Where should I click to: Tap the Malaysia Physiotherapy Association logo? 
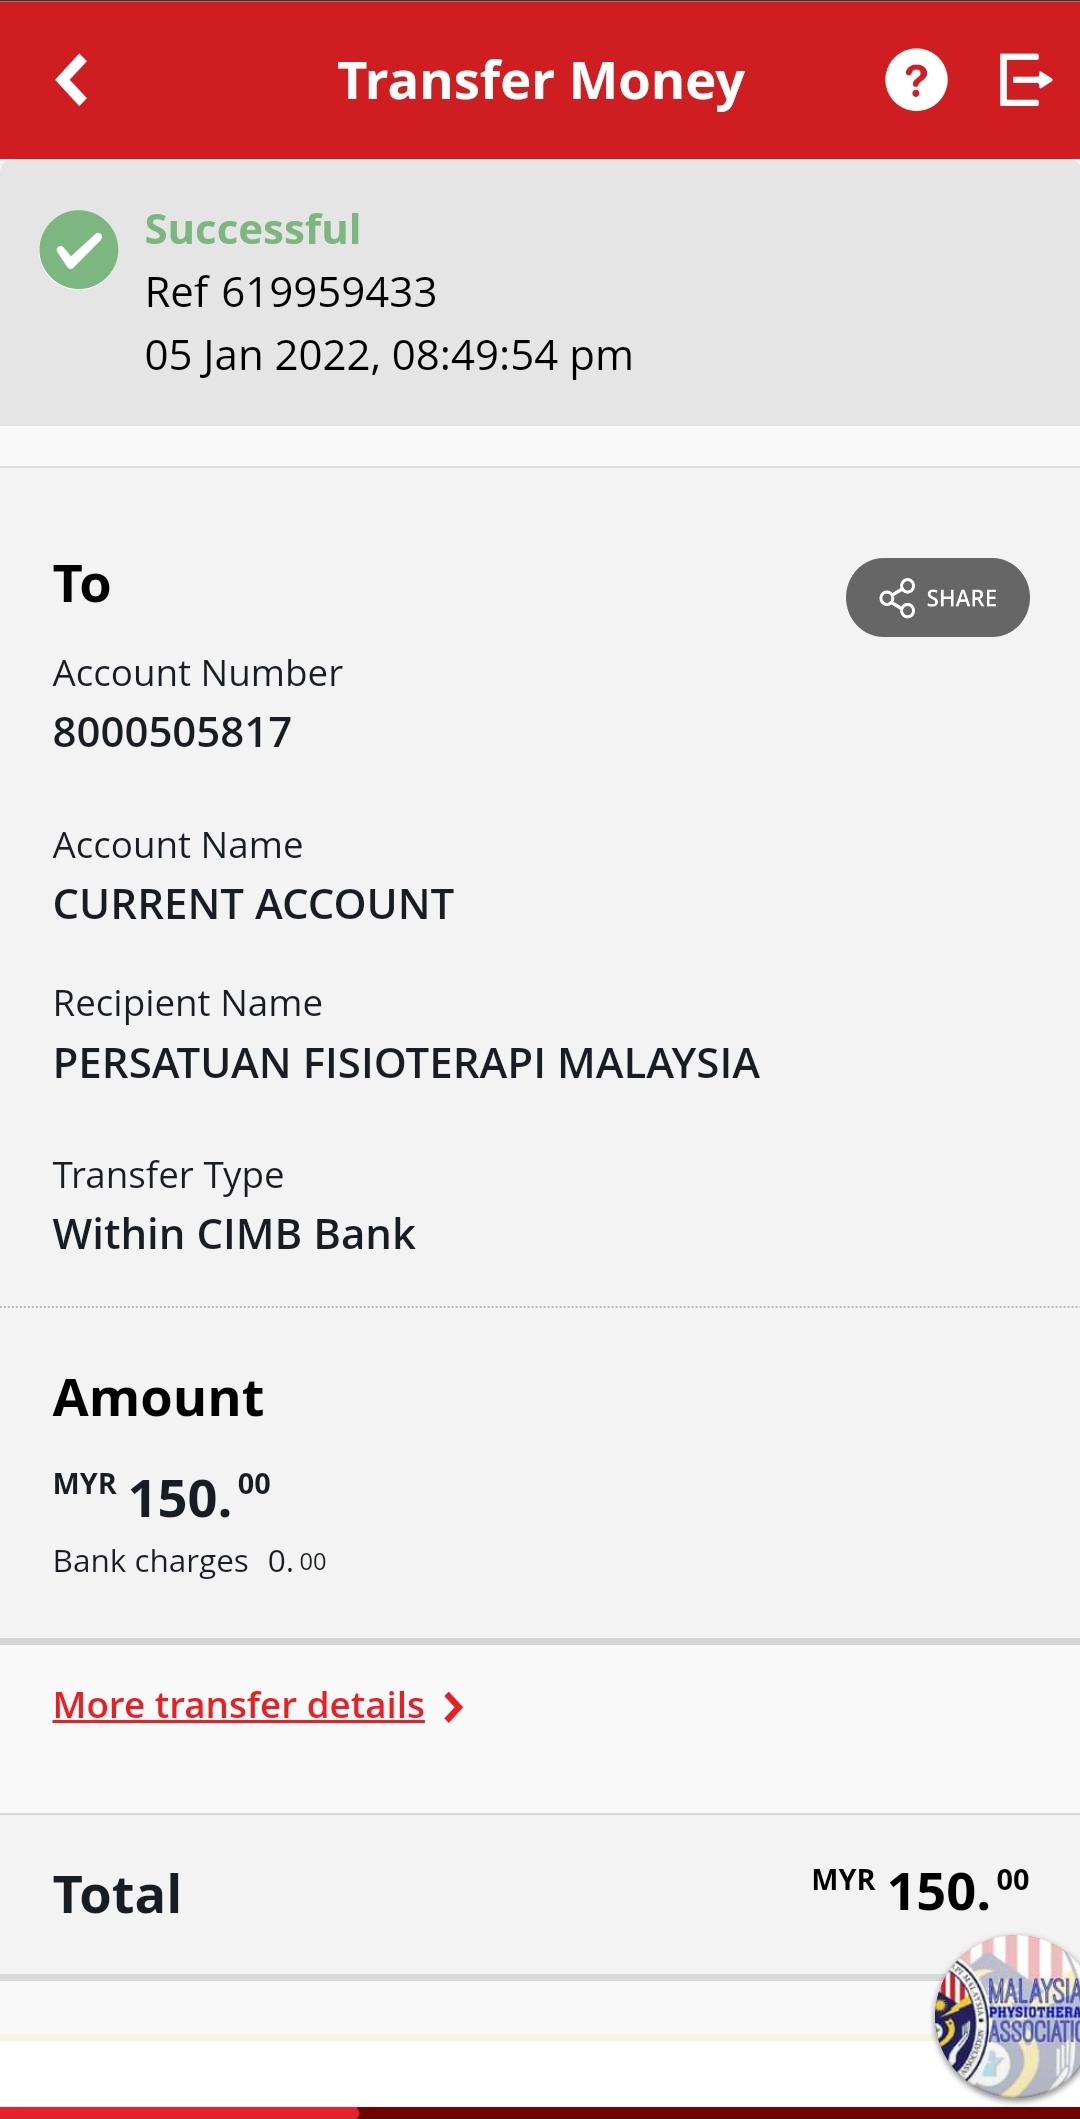1010,2014
